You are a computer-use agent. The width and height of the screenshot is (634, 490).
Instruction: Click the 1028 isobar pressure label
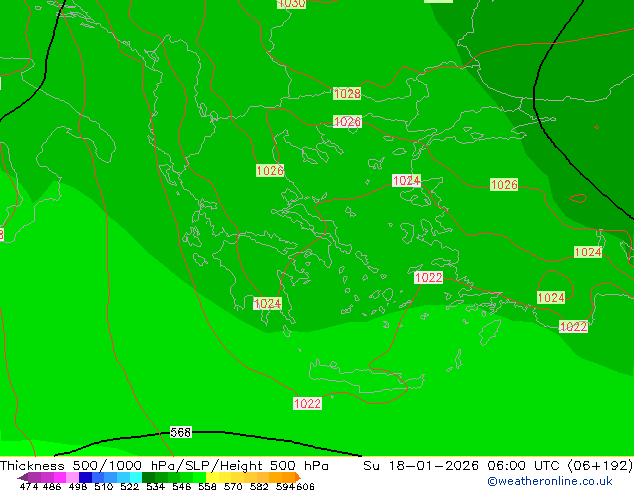click(x=347, y=93)
